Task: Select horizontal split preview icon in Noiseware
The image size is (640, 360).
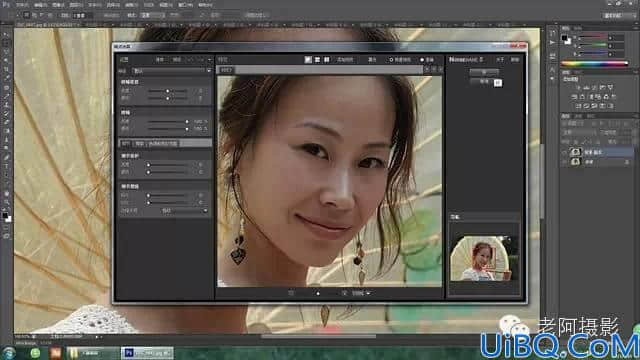Action: [317, 60]
